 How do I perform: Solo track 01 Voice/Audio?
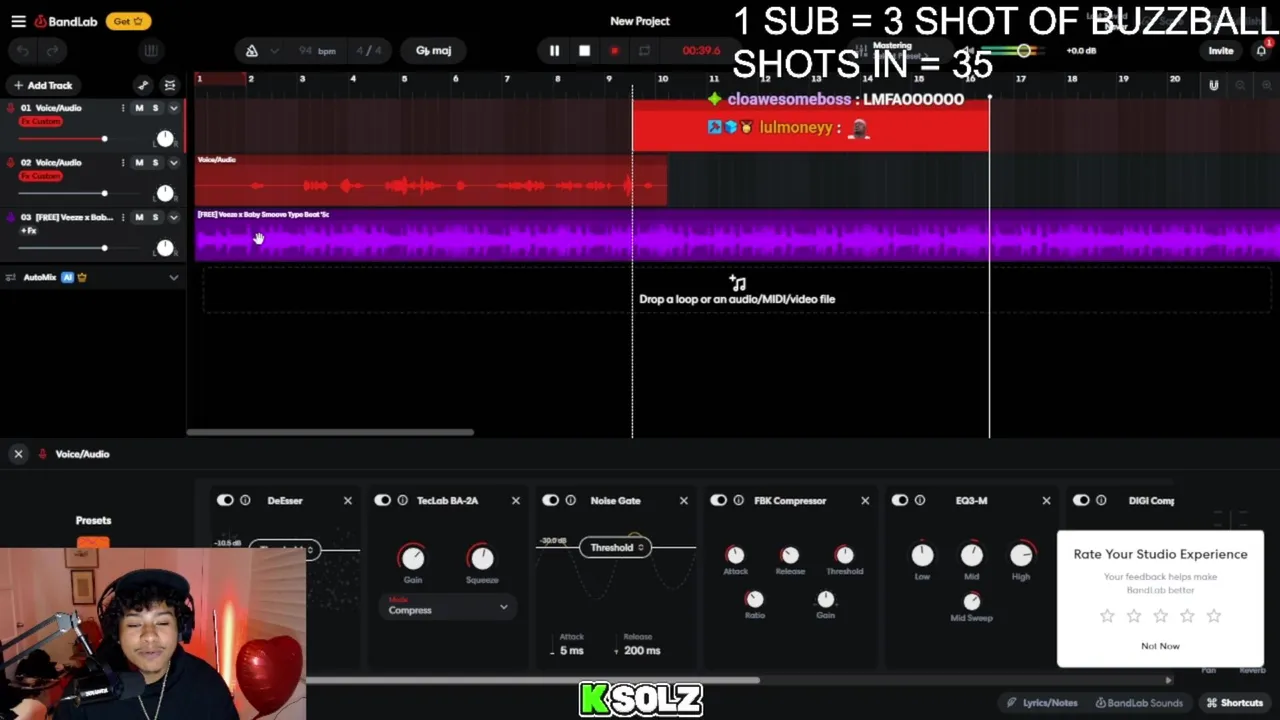coord(155,108)
